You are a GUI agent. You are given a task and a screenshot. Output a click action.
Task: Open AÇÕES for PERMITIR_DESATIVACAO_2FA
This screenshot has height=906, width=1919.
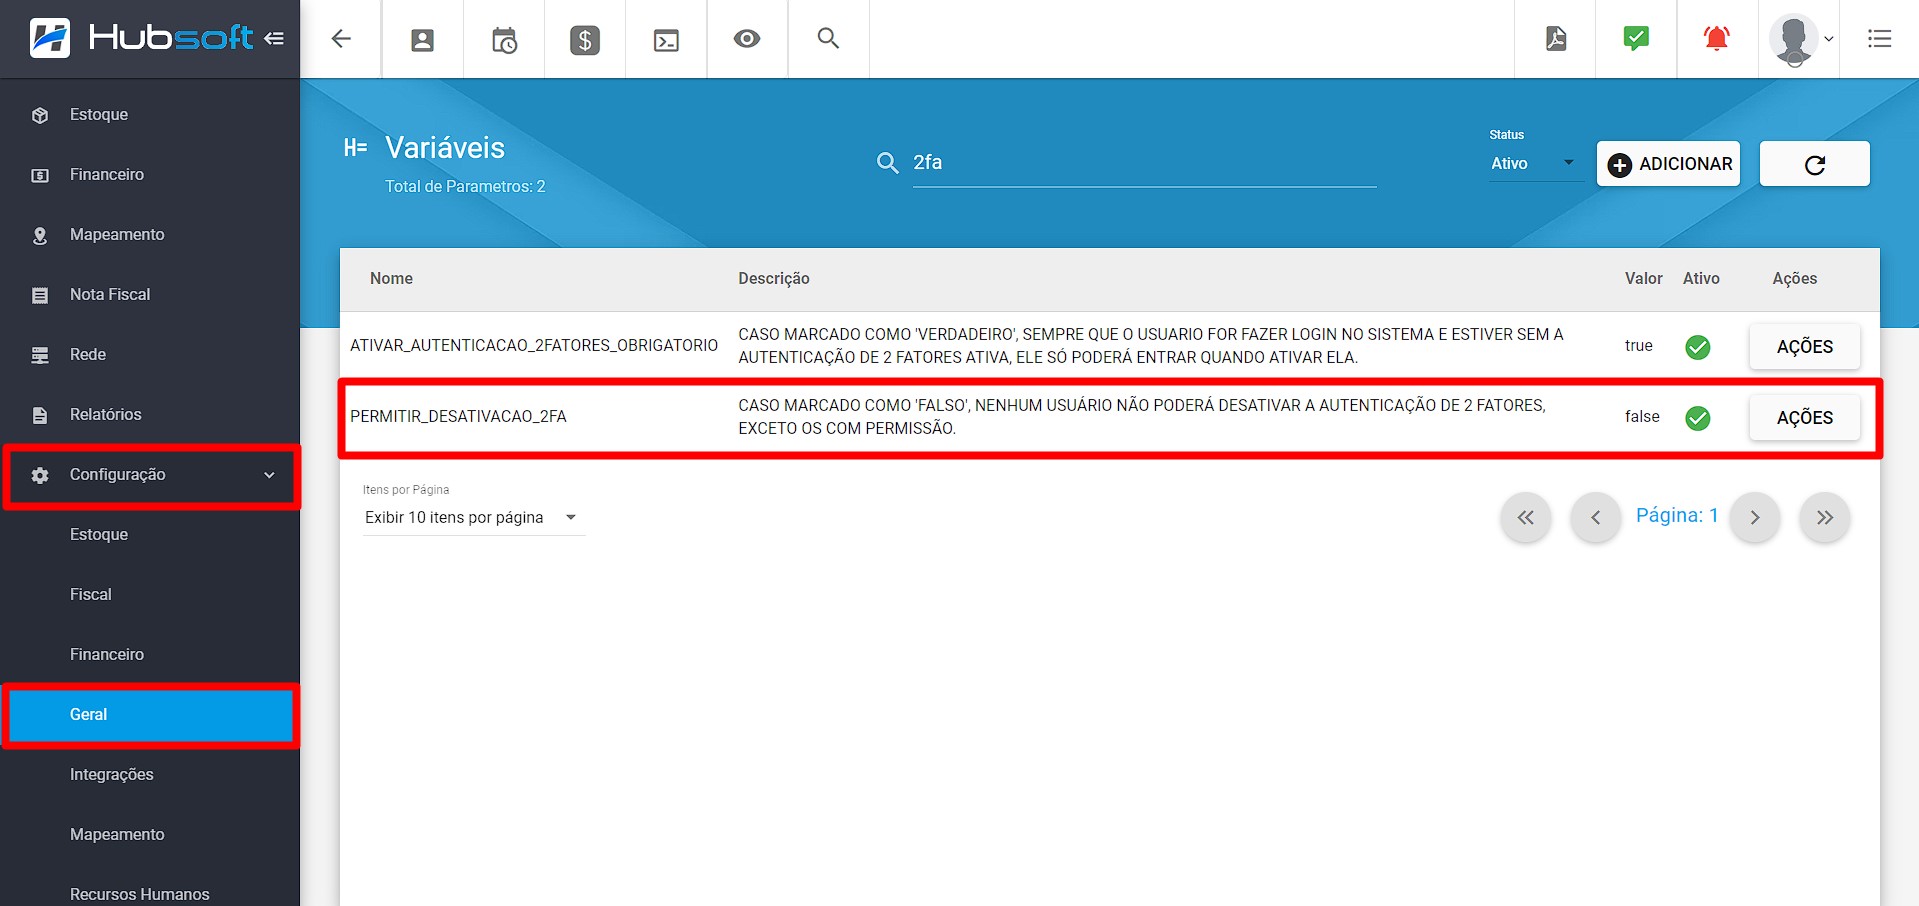pos(1804,418)
